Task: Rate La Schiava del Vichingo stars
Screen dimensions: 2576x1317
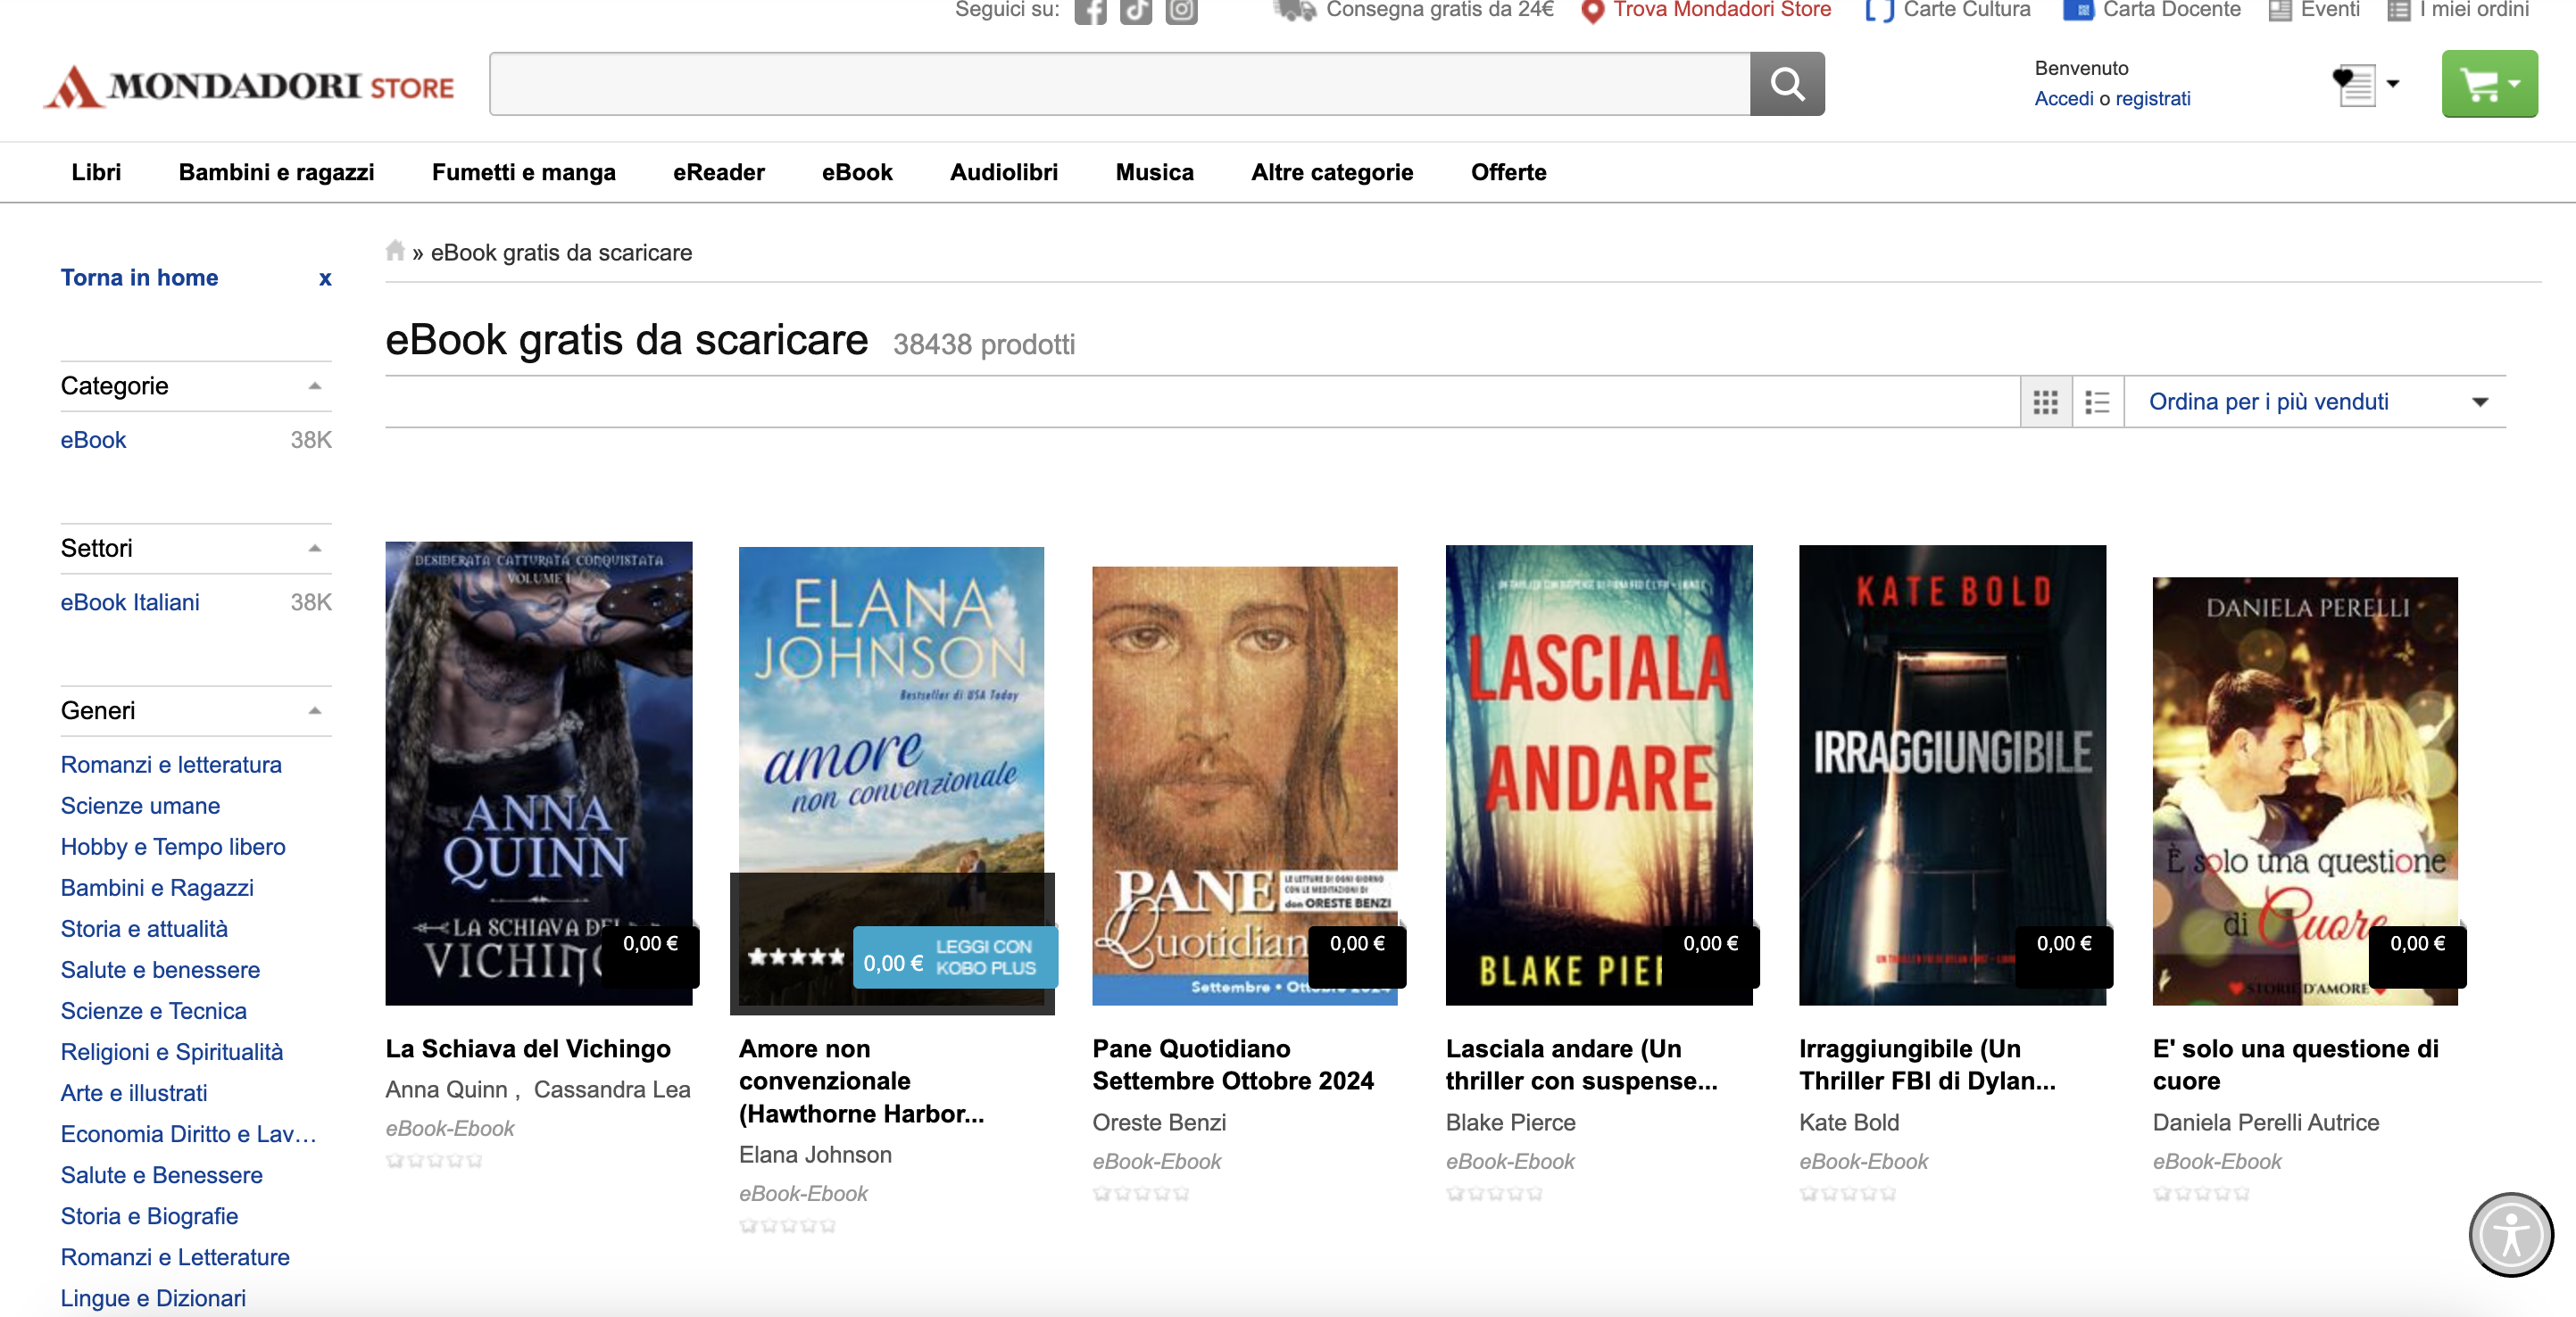Action: point(434,1161)
